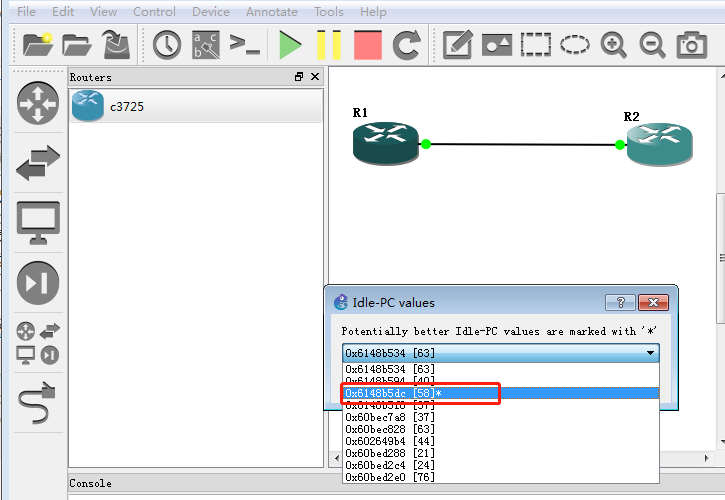Suspend all devices with yellow pause button
Viewport: 725px width, 500px height.
click(329, 45)
